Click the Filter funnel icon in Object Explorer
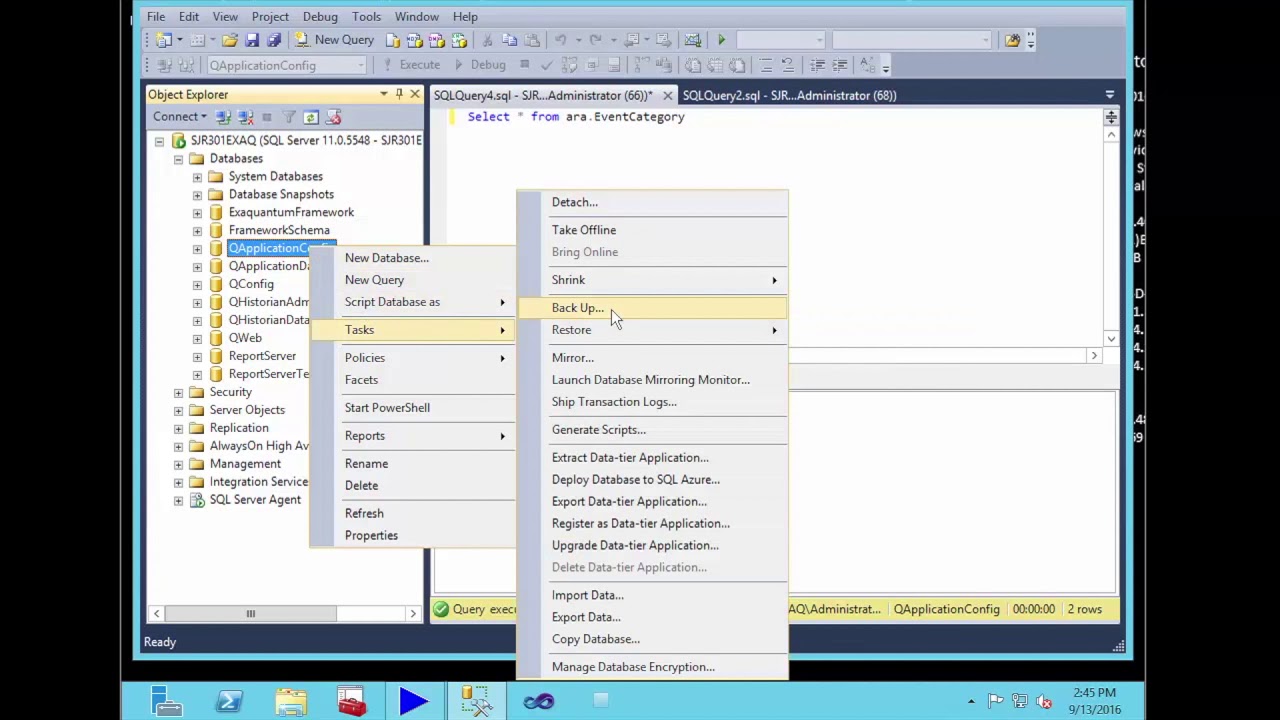Image resolution: width=1280 pixels, height=720 pixels. (x=289, y=117)
